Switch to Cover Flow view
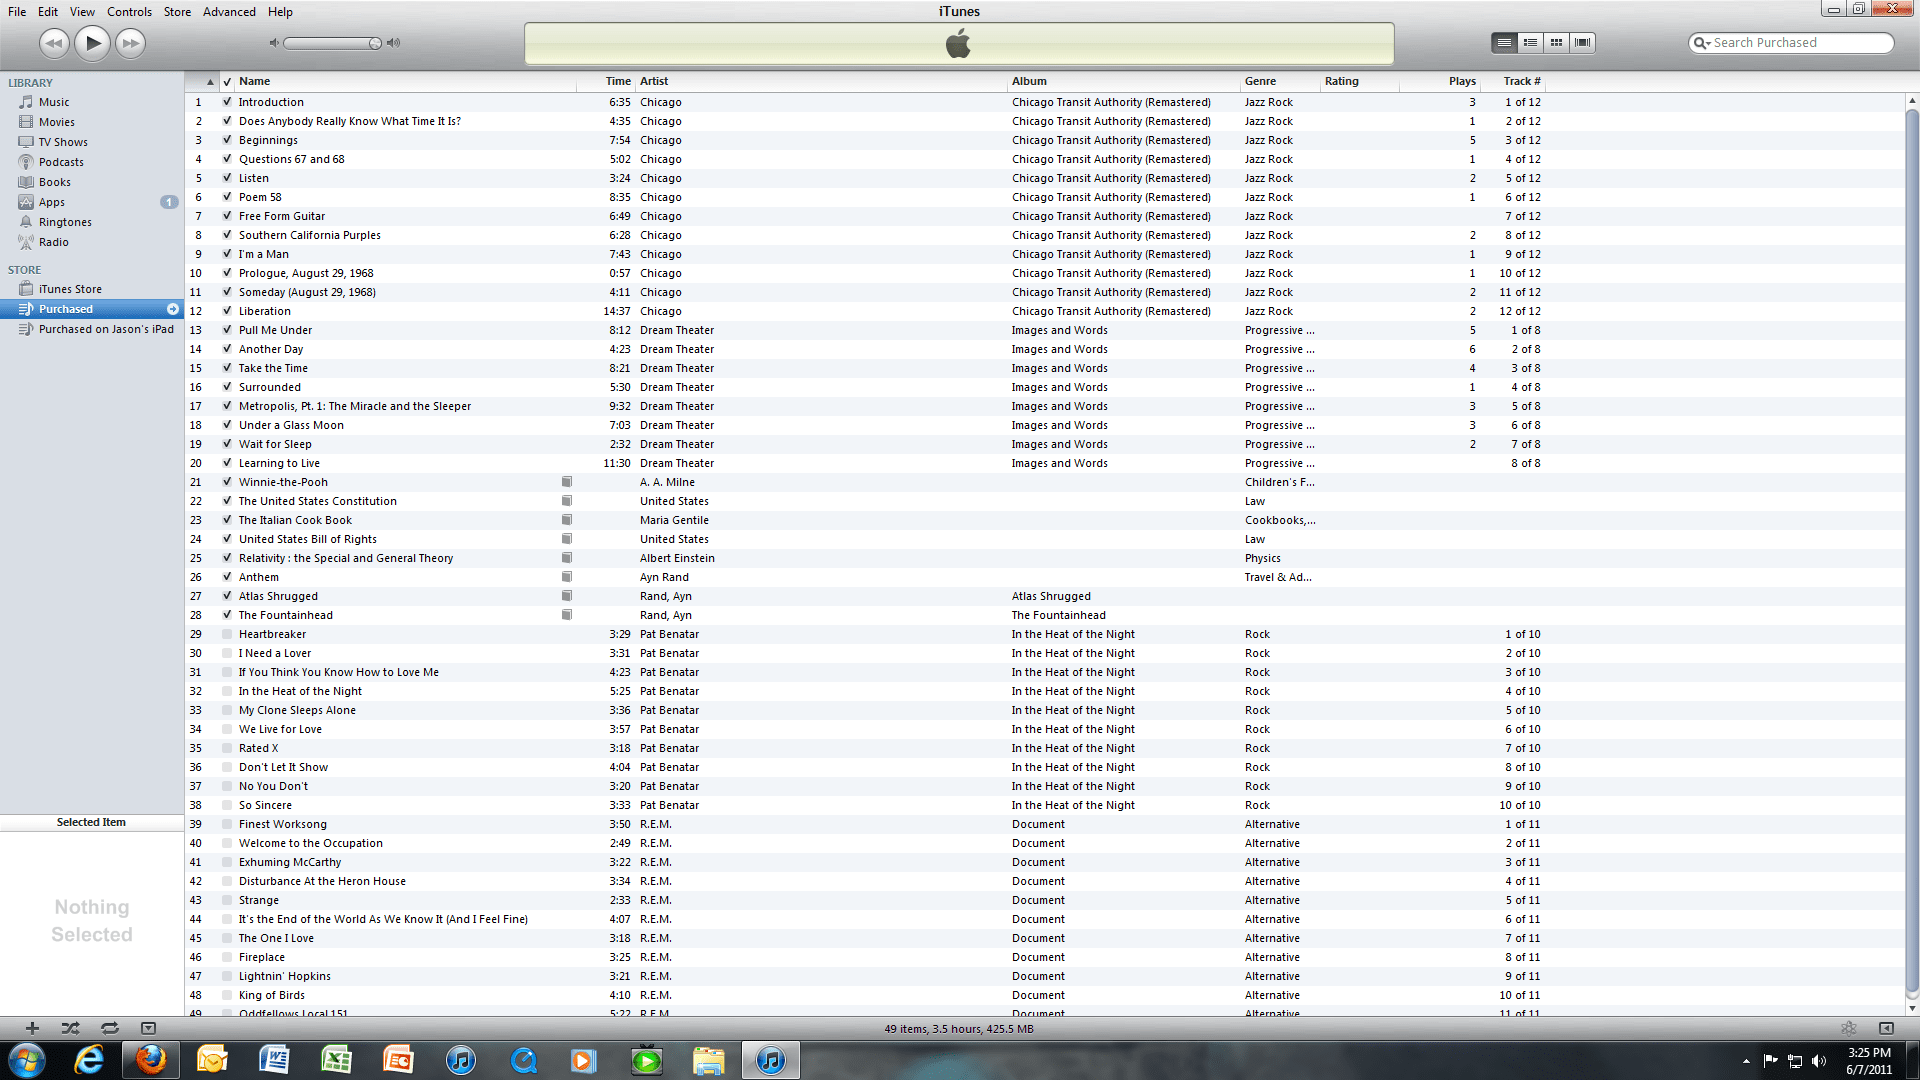This screenshot has width=1920, height=1080. [1582, 43]
